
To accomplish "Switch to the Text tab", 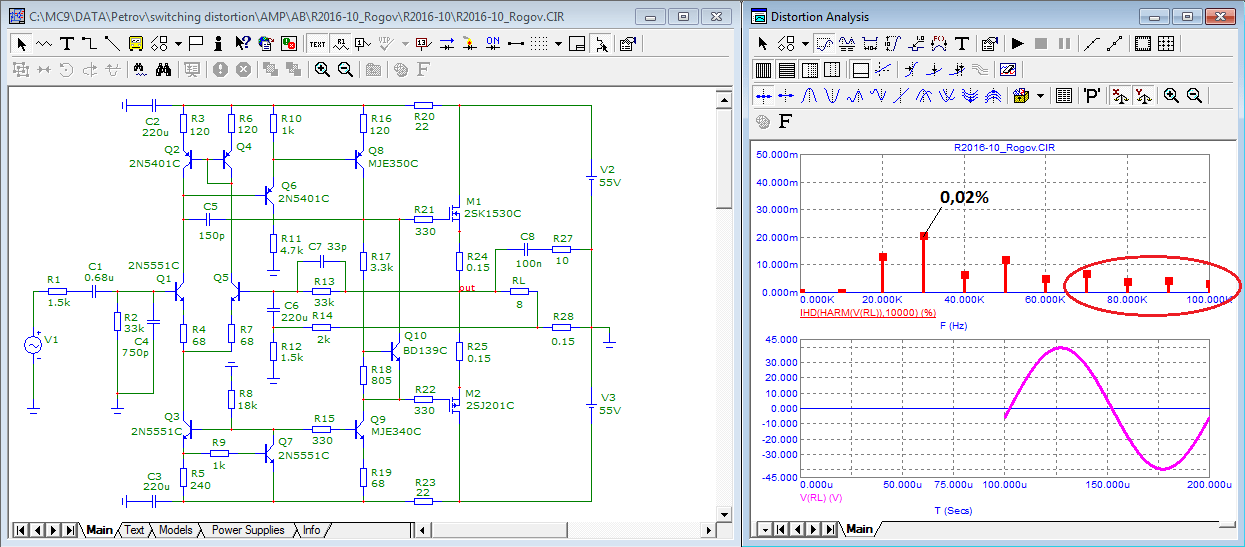I will pyautogui.click(x=134, y=530).
